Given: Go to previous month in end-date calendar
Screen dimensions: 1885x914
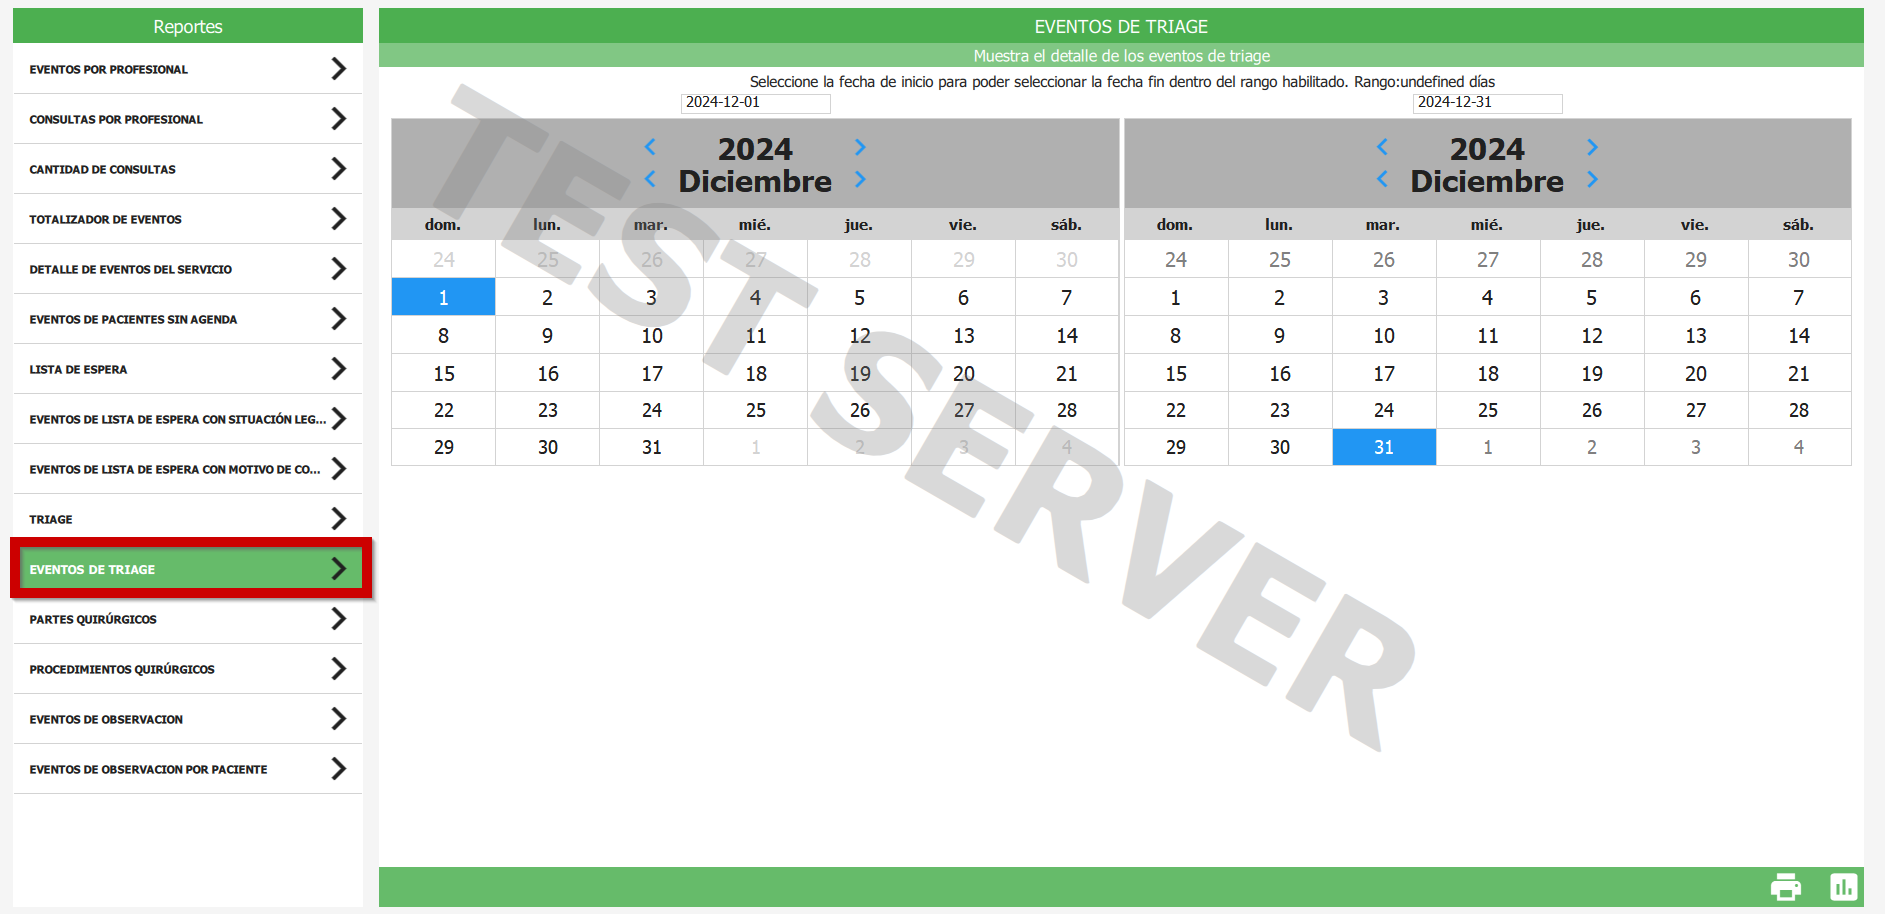Looking at the screenshot, I should pyautogui.click(x=1382, y=180).
